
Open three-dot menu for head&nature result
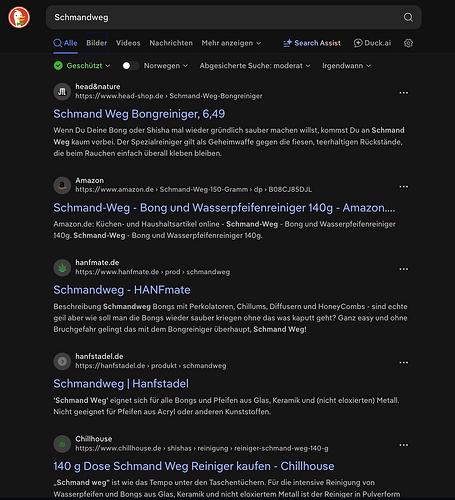[404, 93]
